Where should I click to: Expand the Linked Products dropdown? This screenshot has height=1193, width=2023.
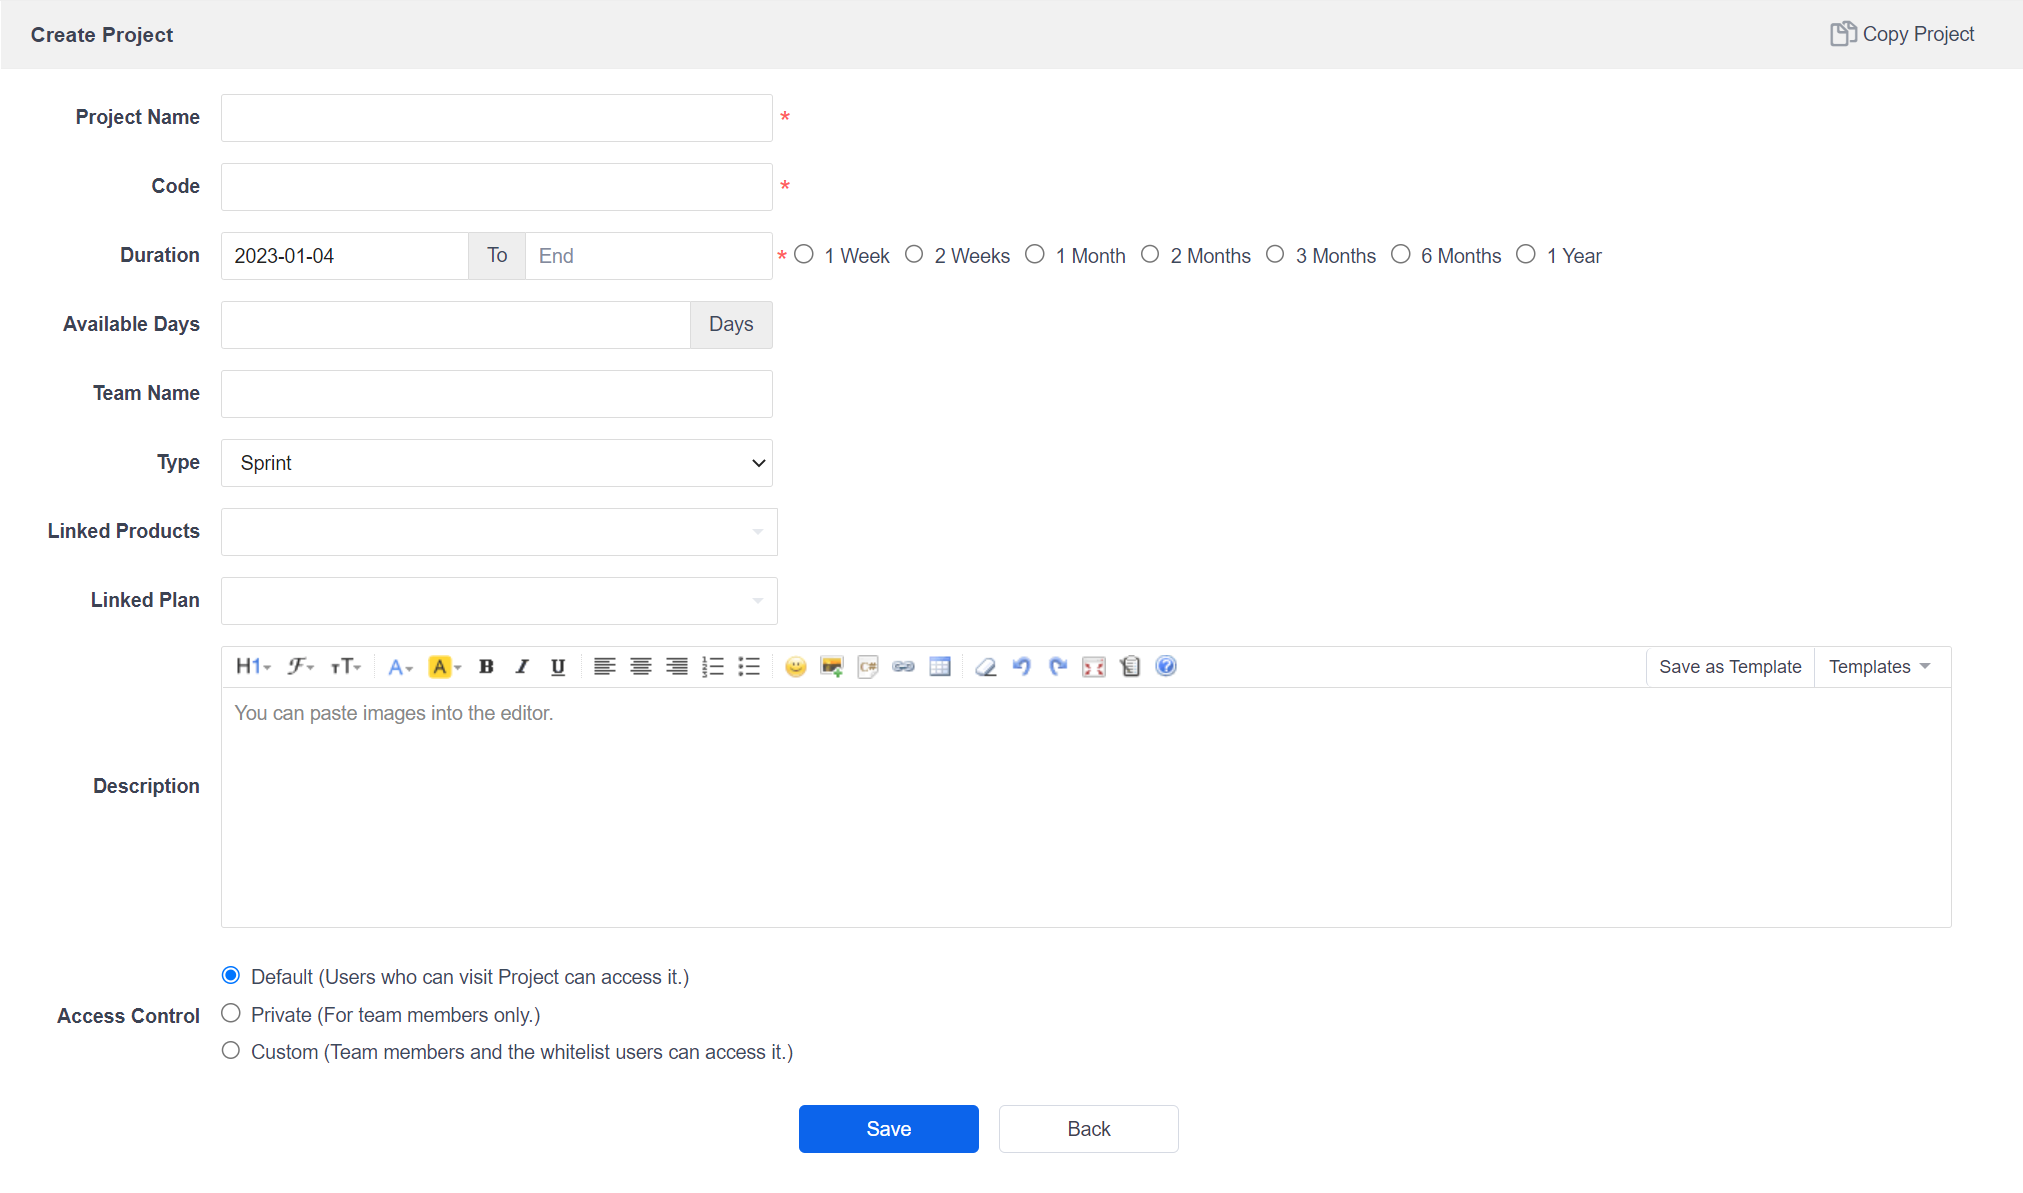tap(498, 532)
